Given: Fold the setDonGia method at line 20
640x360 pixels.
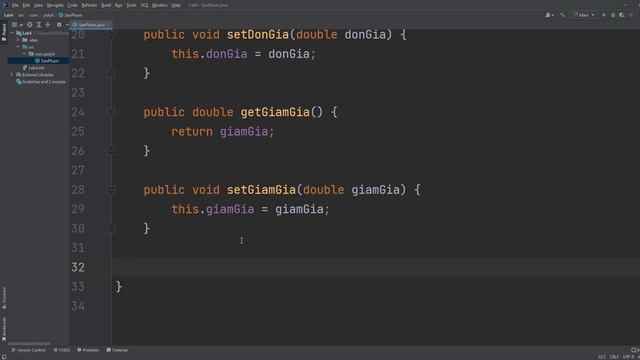Looking at the screenshot, I should [111, 35].
